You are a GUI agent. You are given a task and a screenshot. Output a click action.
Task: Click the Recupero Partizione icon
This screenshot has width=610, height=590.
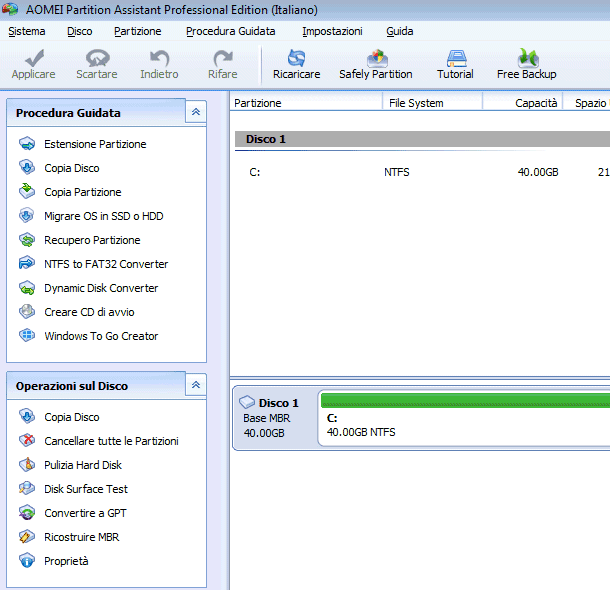pyautogui.click(x=27, y=240)
